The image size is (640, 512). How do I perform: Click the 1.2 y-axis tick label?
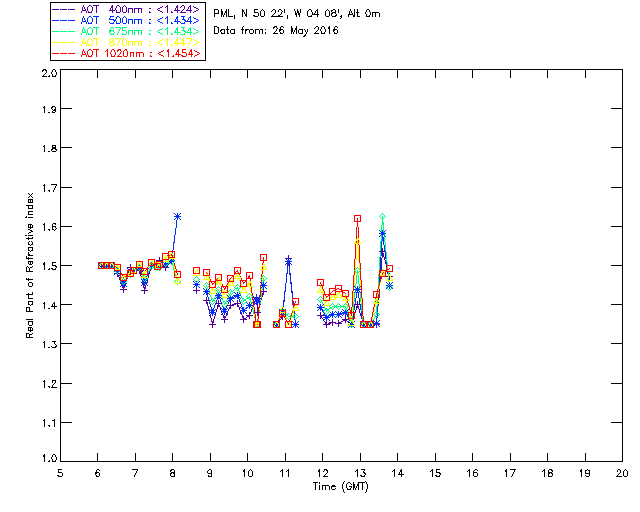coord(49,384)
